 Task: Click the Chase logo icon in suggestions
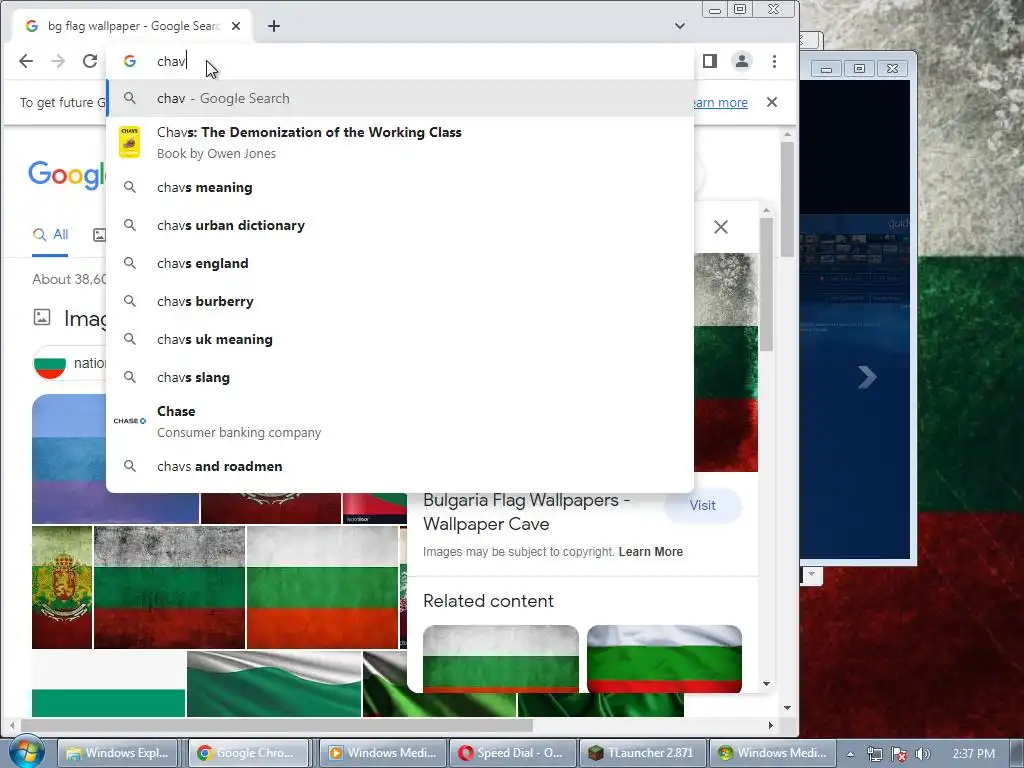pyautogui.click(x=129, y=421)
